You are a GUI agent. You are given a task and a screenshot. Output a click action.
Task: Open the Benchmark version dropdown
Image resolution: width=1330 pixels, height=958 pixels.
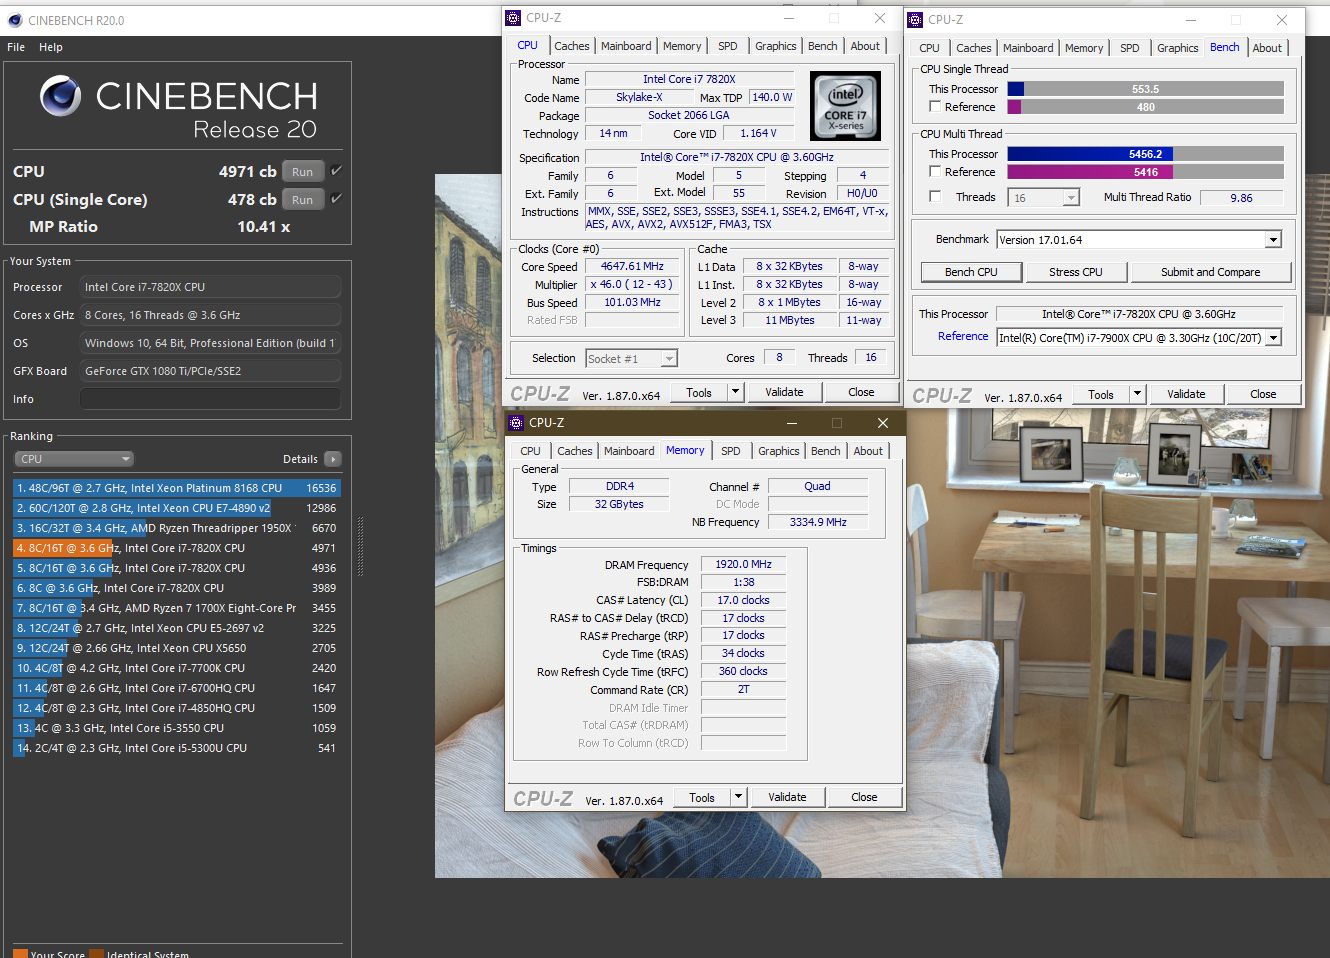[x=1273, y=240]
